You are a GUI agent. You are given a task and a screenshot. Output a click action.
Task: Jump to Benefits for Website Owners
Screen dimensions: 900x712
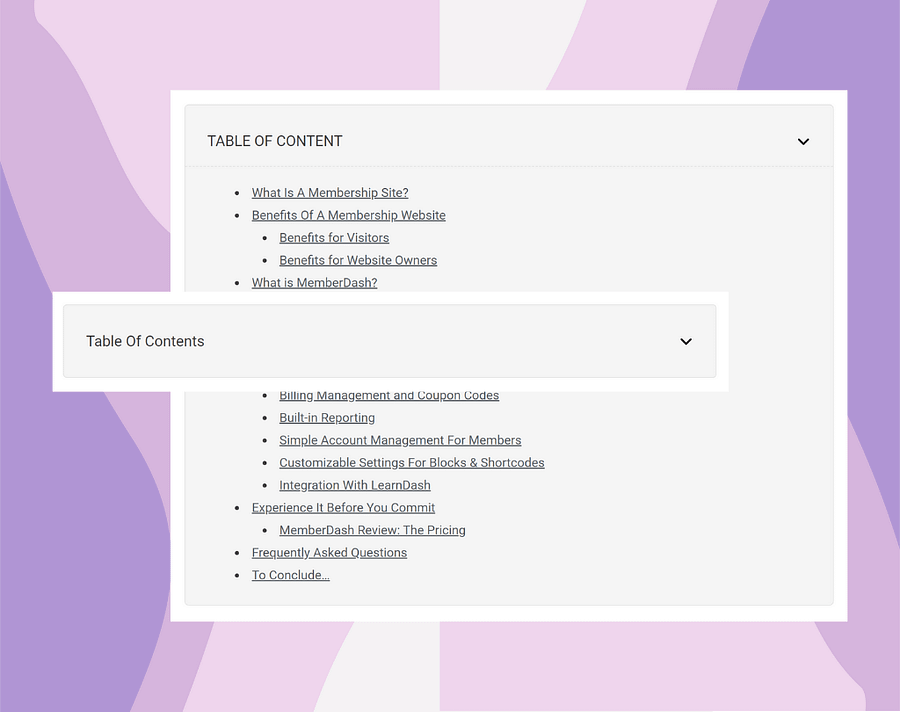pos(358,260)
